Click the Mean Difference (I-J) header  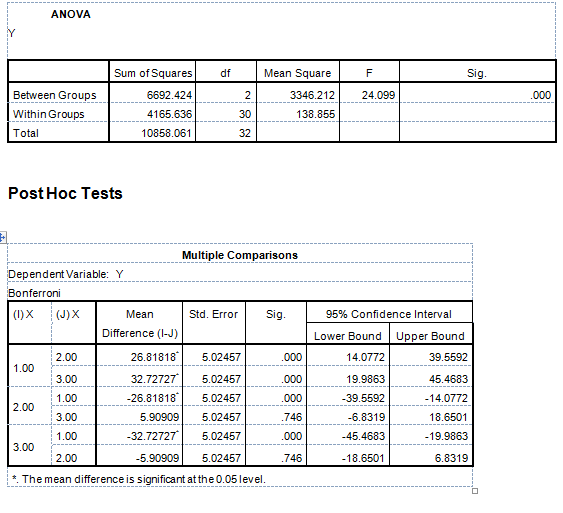(140, 324)
